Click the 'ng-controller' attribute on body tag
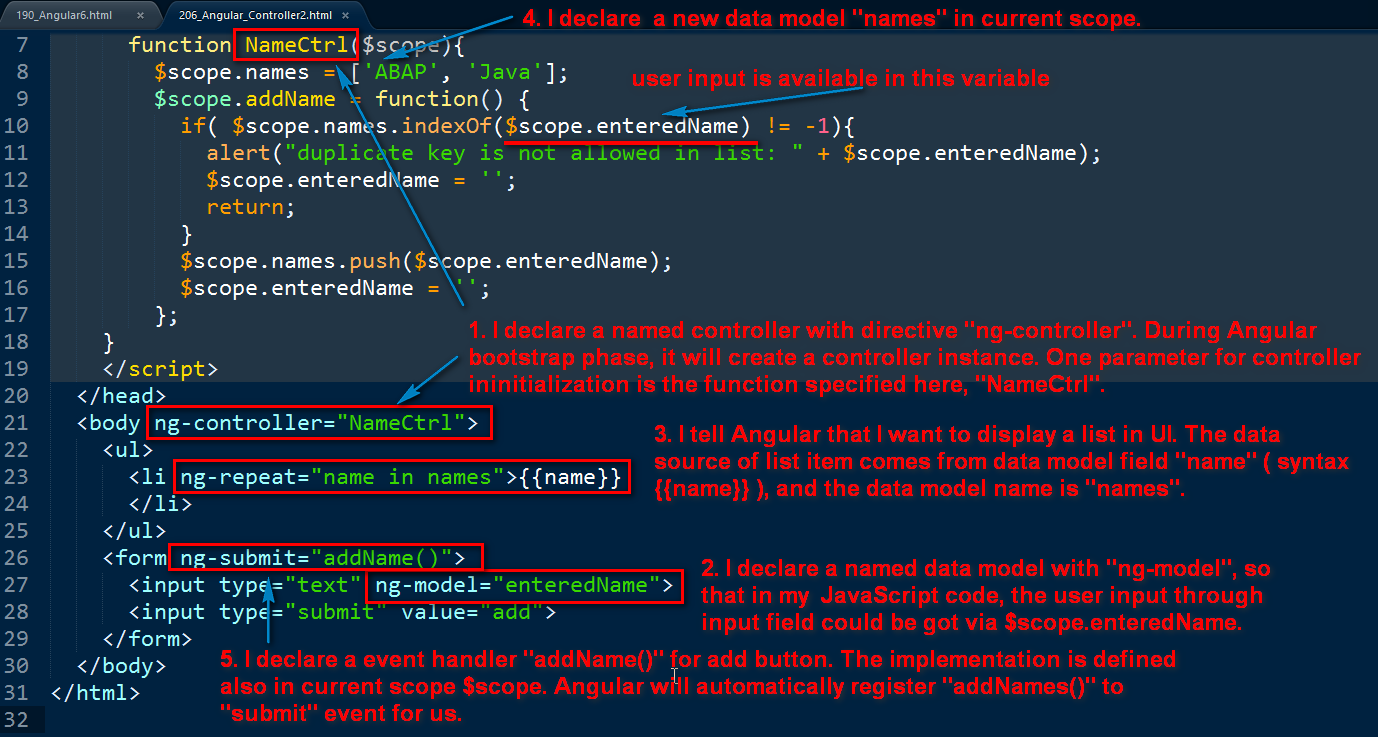 (x=238, y=423)
